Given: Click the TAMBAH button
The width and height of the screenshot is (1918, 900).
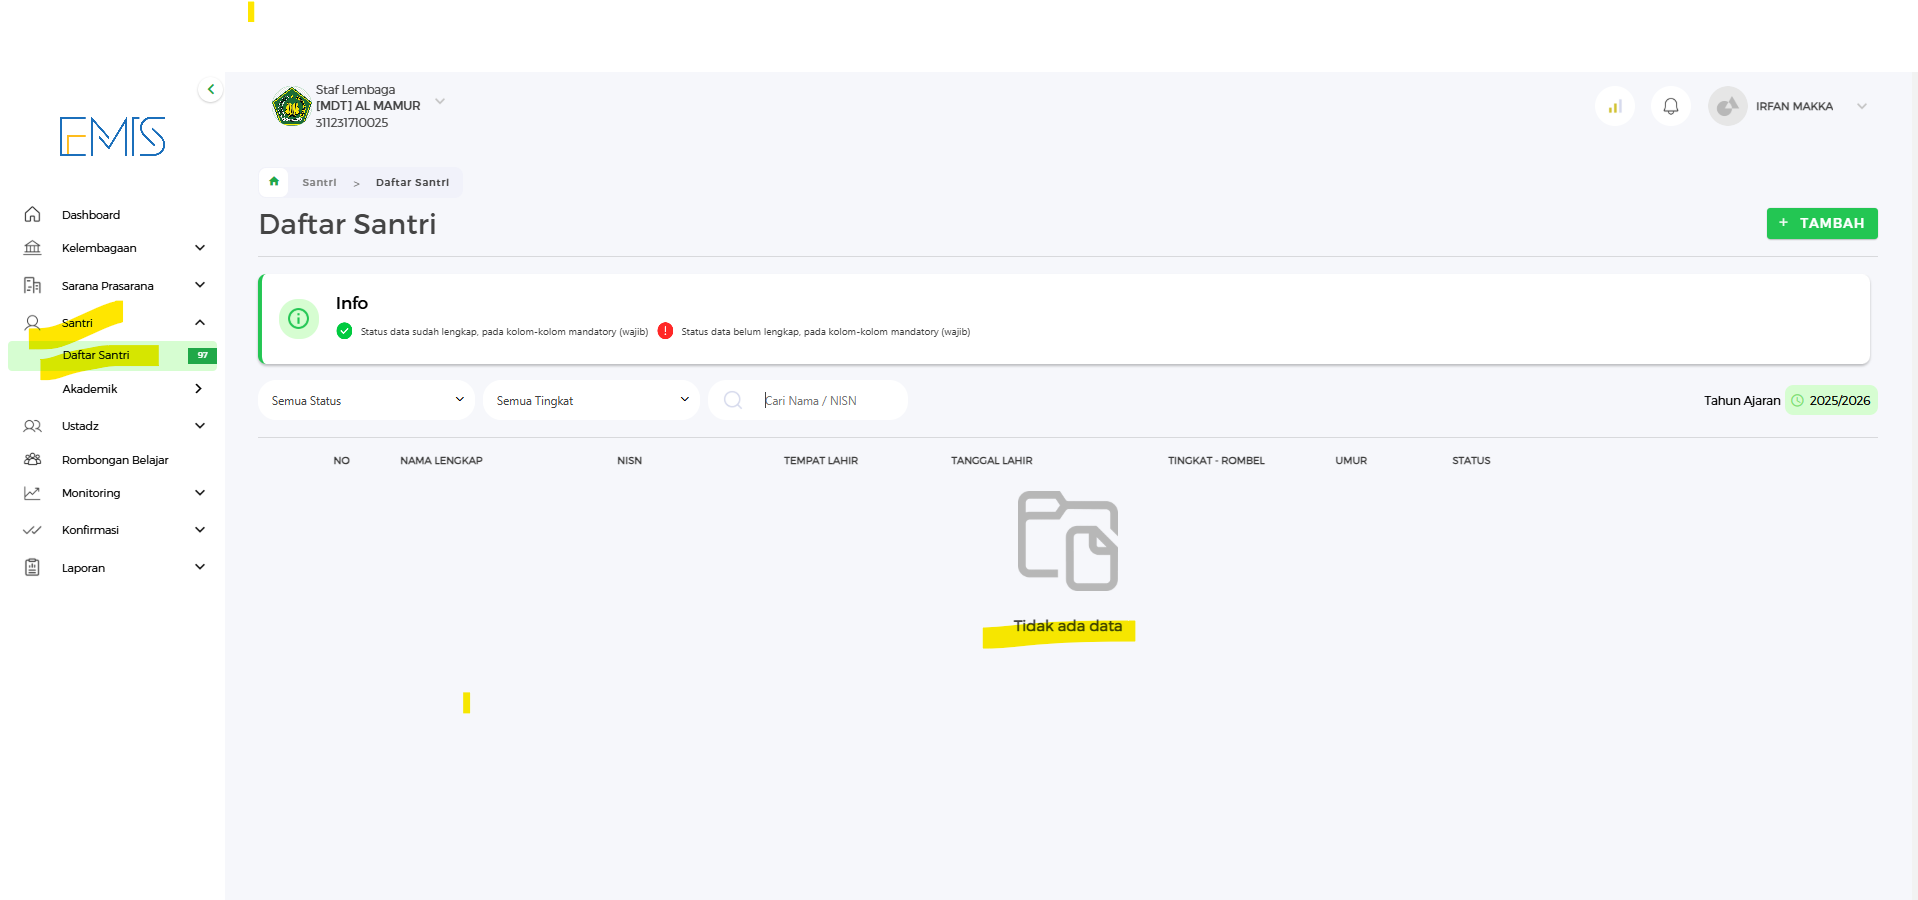Looking at the screenshot, I should tap(1821, 223).
